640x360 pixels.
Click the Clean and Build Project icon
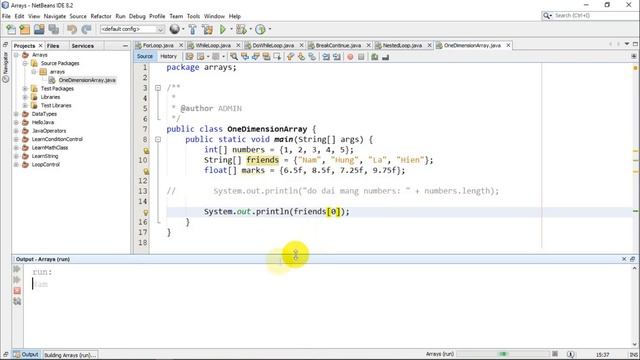point(207,29)
